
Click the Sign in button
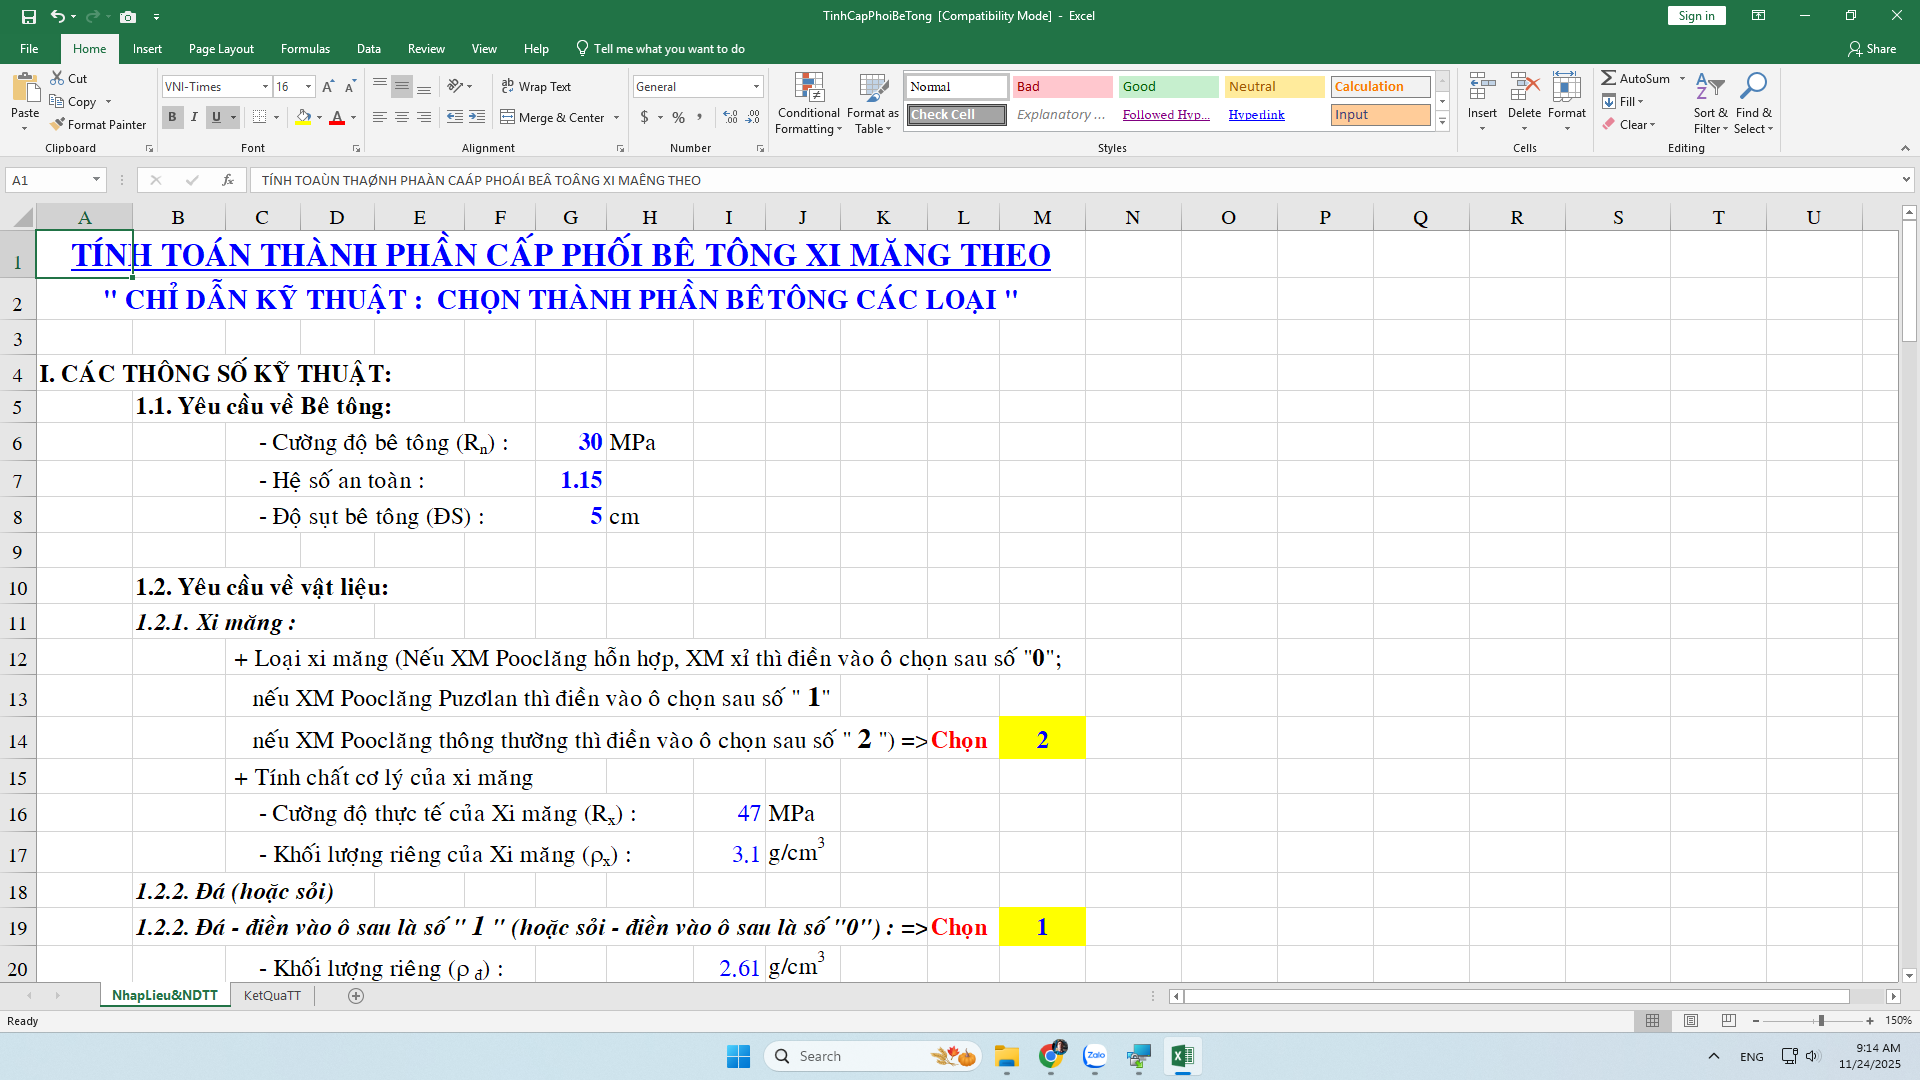point(1696,16)
